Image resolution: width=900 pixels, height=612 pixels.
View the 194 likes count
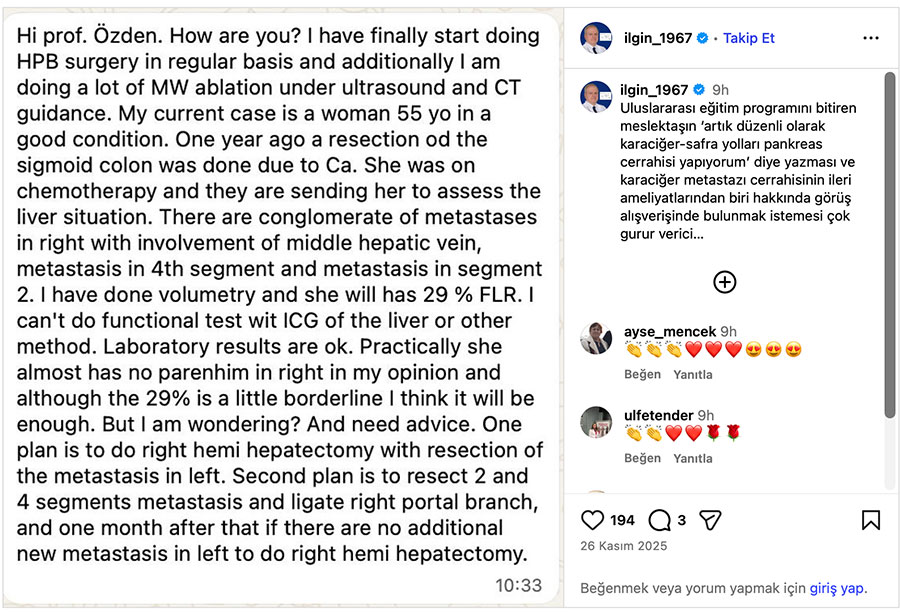[622, 520]
